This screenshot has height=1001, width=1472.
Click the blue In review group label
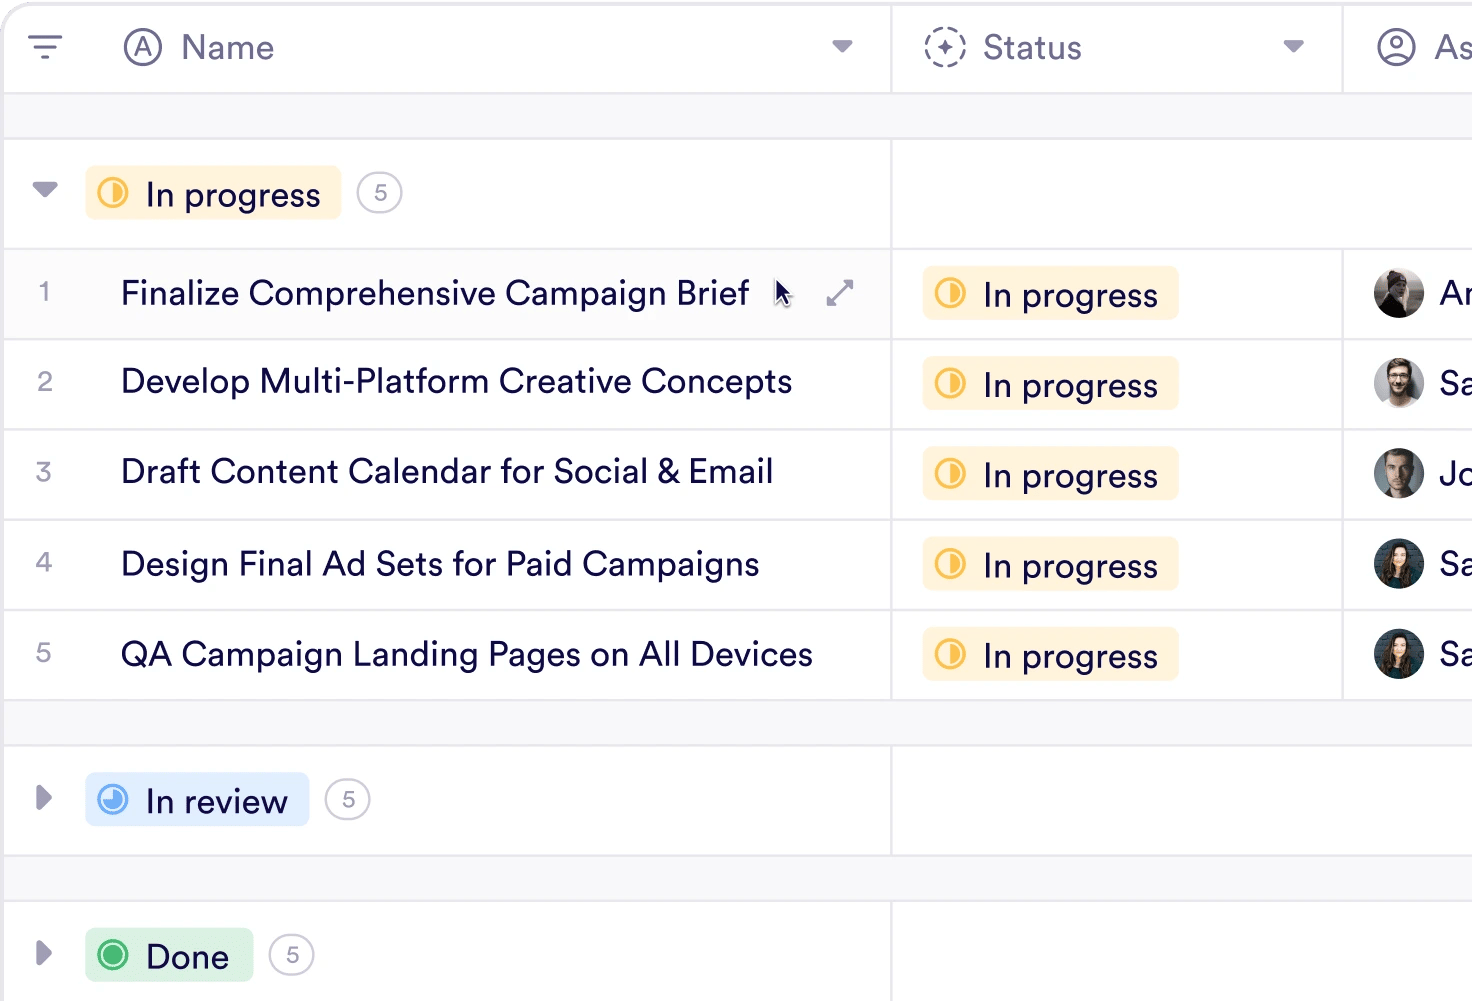coord(197,800)
